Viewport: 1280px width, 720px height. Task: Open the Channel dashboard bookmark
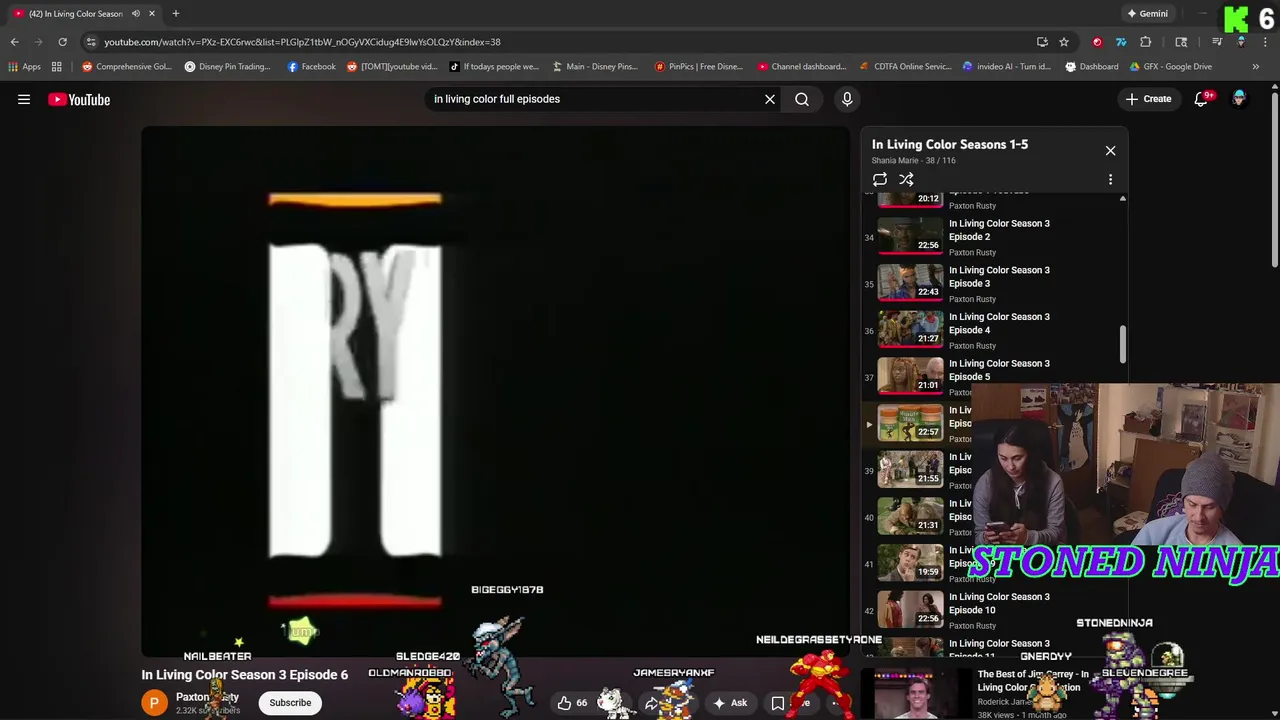coord(802,67)
